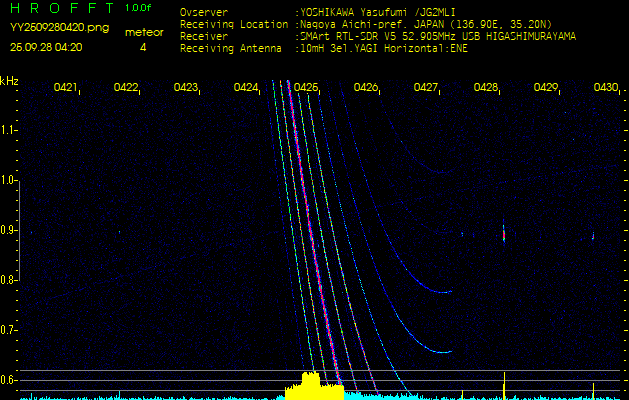The height and width of the screenshot is (400, 629).
Task: Select the kHz axis unit label
Action: (x=9, y=80)
